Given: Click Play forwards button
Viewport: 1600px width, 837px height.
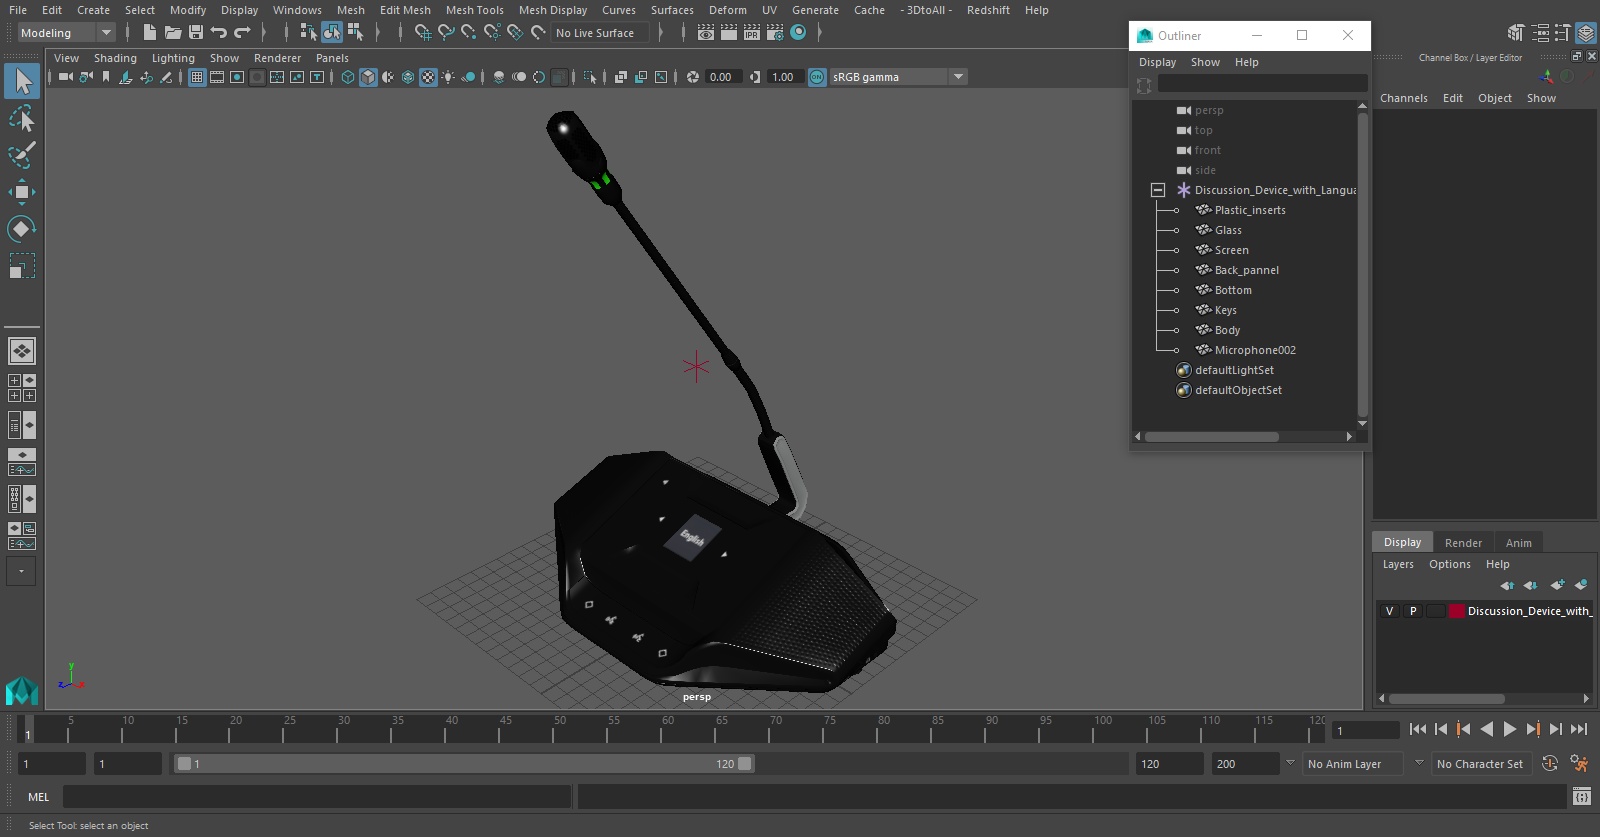Looking at the screenshot, I should click(x=1510, y=730).
